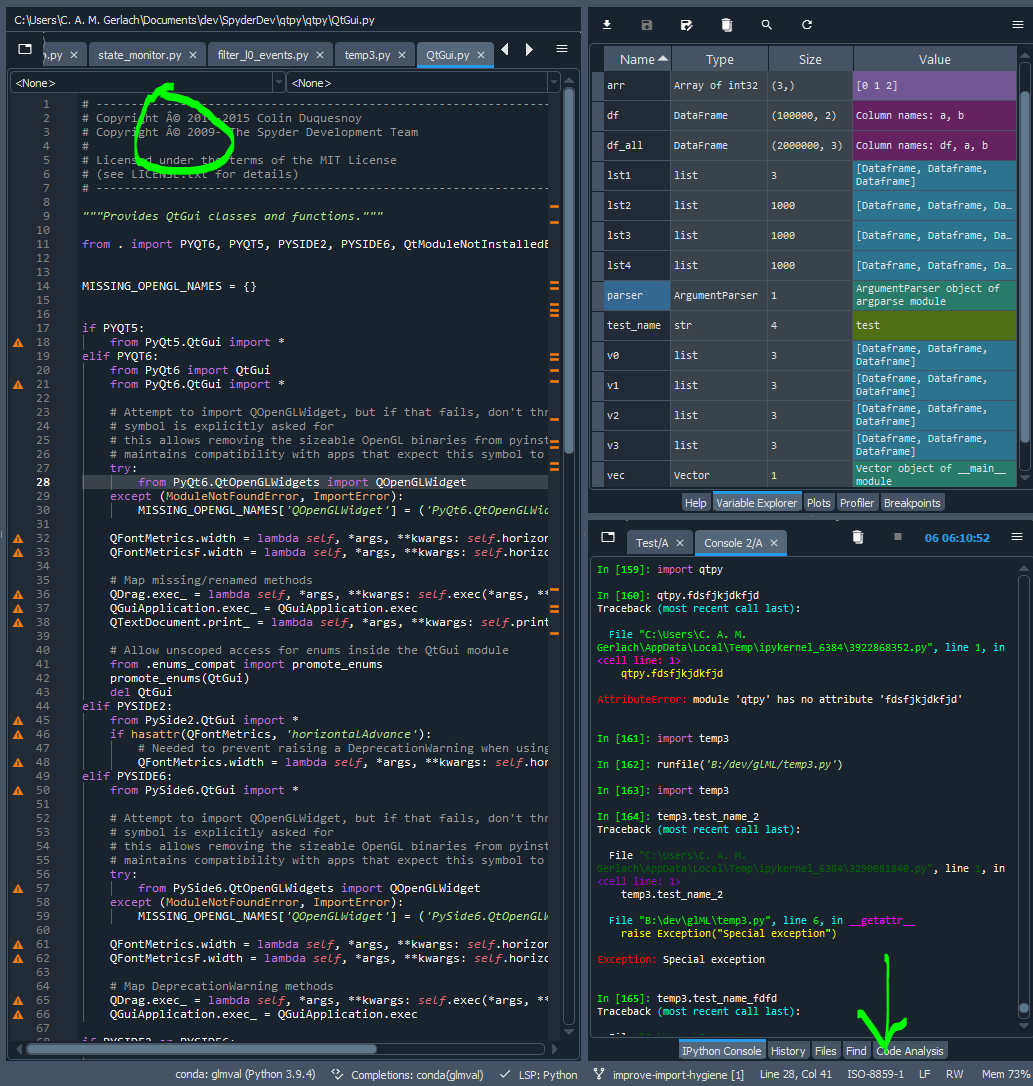Open the IPython console options menu
The image size is (1033, 1086).
click(x=1017, y=537)
